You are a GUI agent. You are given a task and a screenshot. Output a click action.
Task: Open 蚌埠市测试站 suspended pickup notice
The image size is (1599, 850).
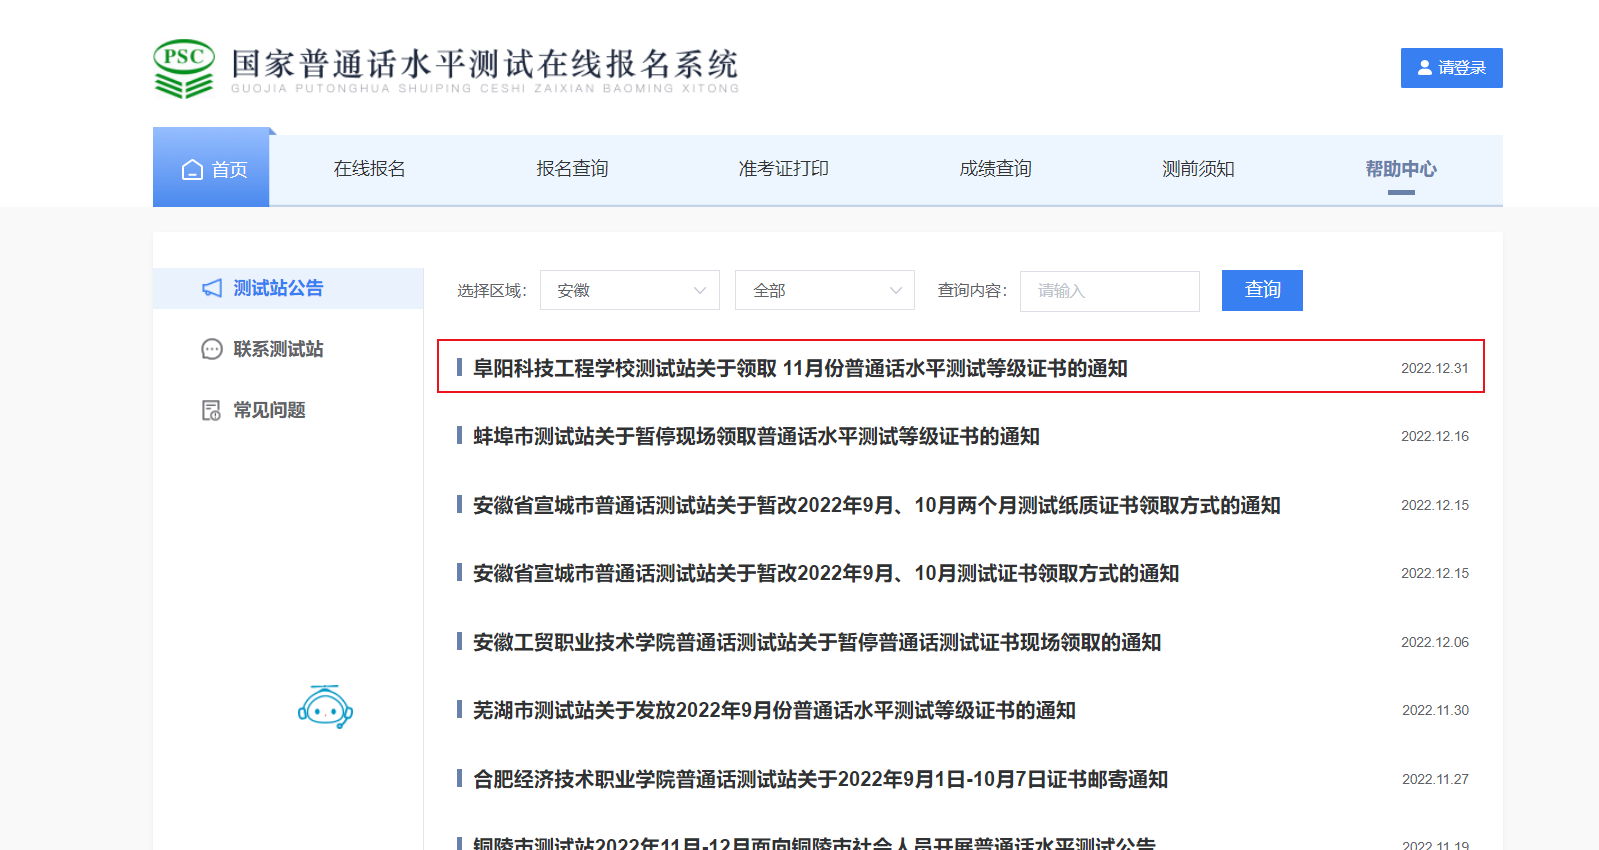pos(756,436)
